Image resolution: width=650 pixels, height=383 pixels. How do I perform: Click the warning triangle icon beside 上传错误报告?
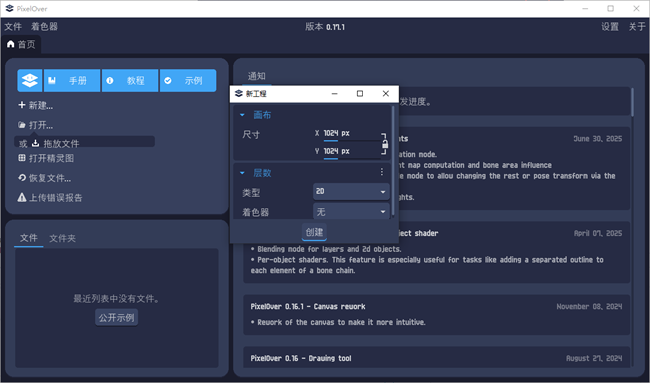pos(22,197)
